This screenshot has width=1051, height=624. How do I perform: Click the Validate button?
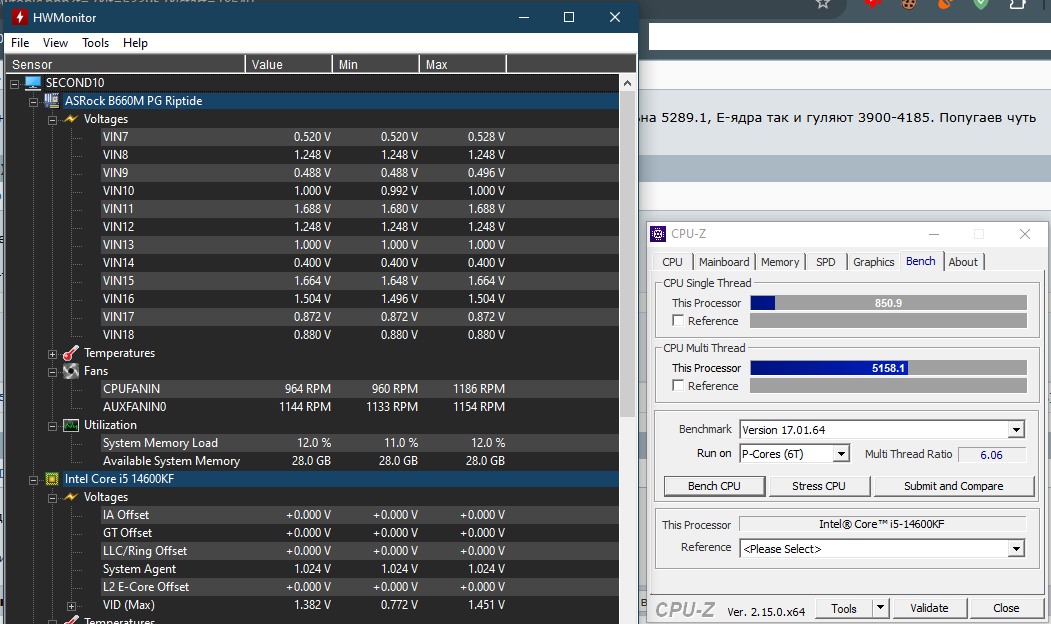pyautogui.click(x=929, y=608)
